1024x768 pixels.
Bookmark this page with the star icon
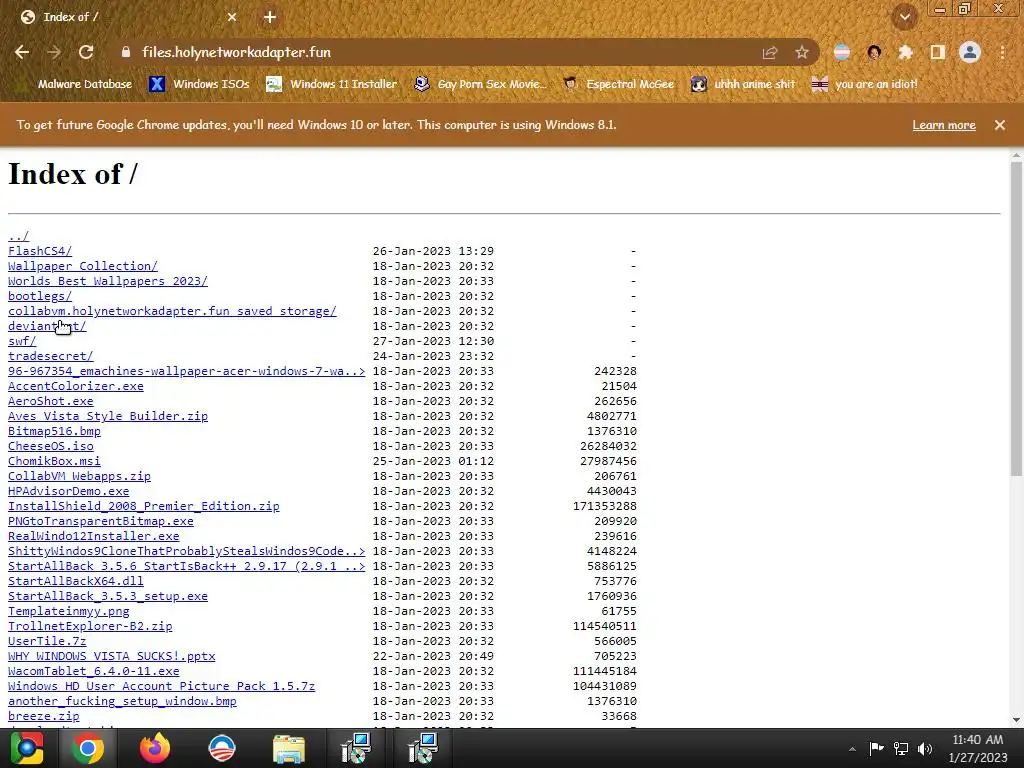click(802, 52)
